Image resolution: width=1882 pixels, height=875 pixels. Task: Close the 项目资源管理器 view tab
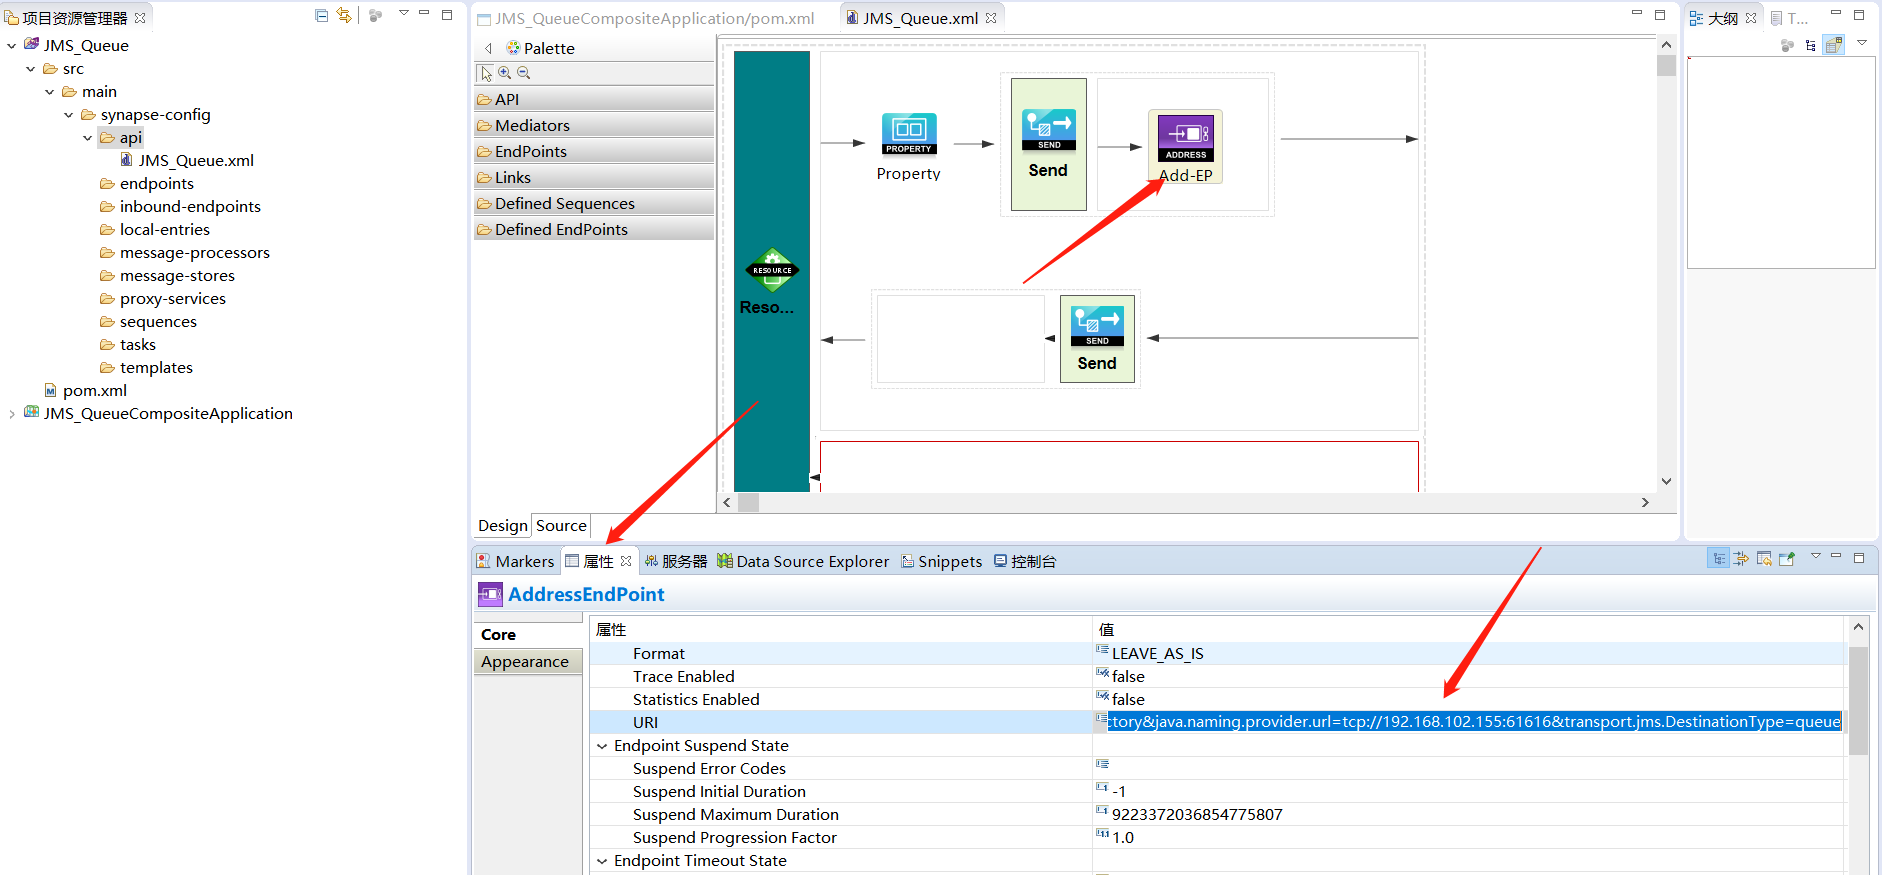click(140, 18)
